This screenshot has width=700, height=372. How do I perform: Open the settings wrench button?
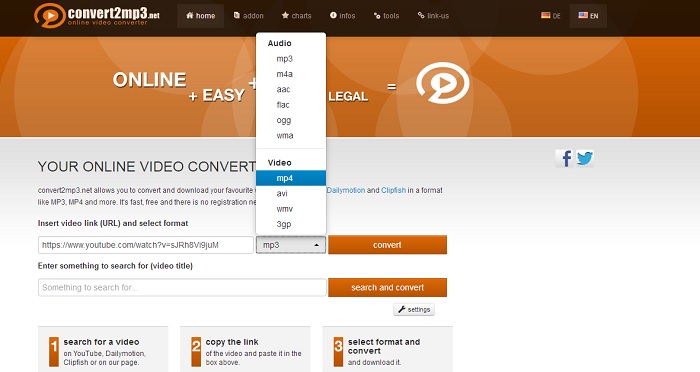coord(414,309)
